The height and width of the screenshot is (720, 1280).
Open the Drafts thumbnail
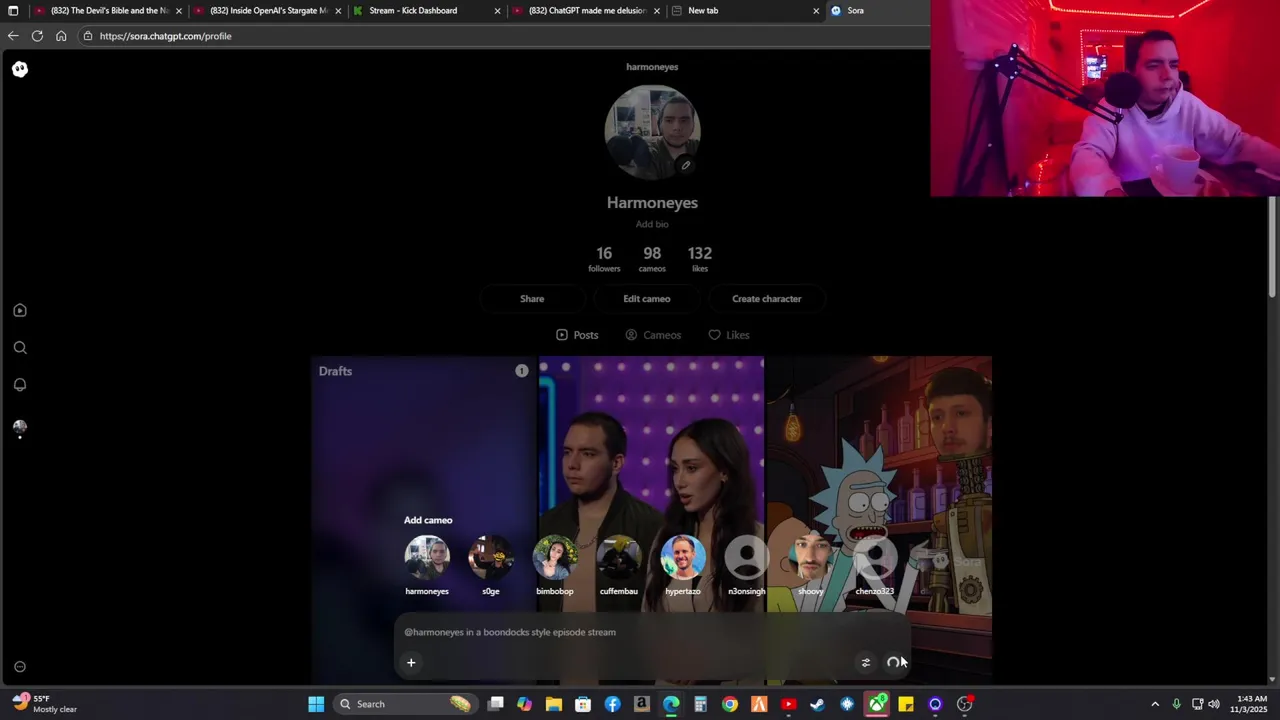point(424,520)
